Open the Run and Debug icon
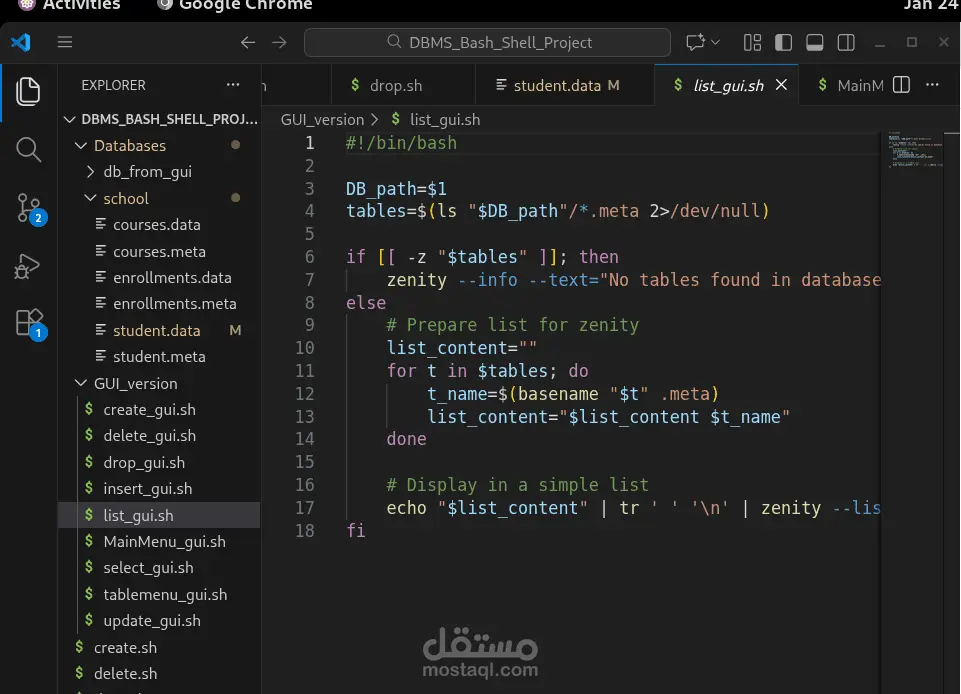The image size is (961, 694). pyautogui.click(x=28, y=266)
